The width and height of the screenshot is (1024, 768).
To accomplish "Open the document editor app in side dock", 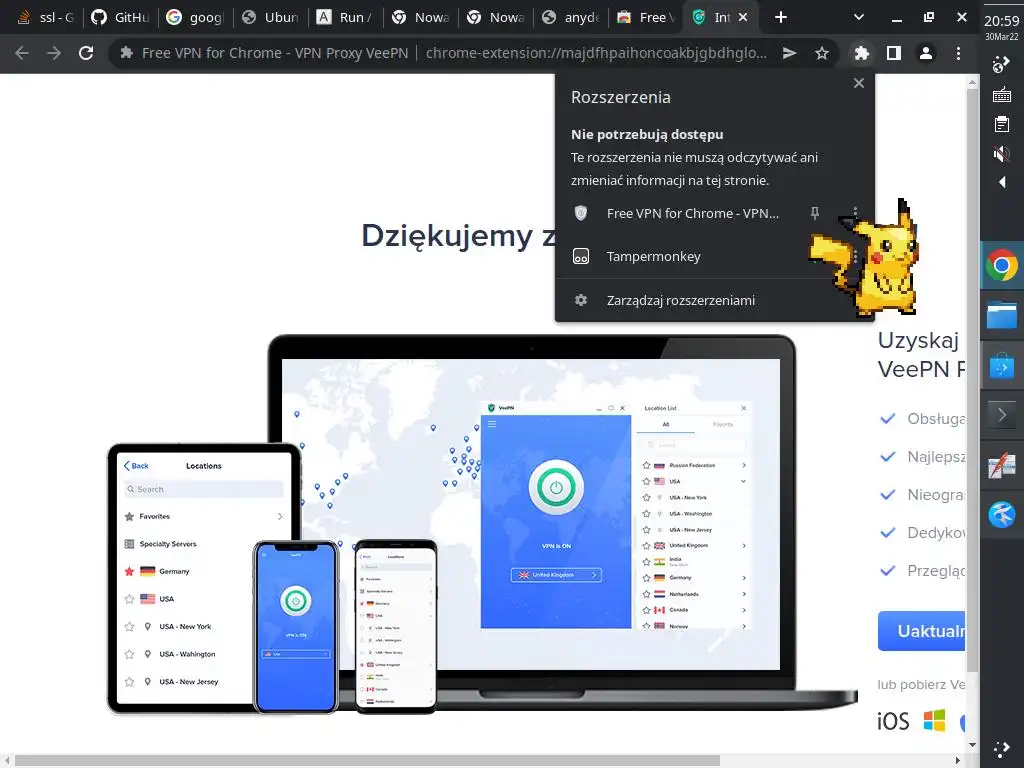I will 1002,466.
